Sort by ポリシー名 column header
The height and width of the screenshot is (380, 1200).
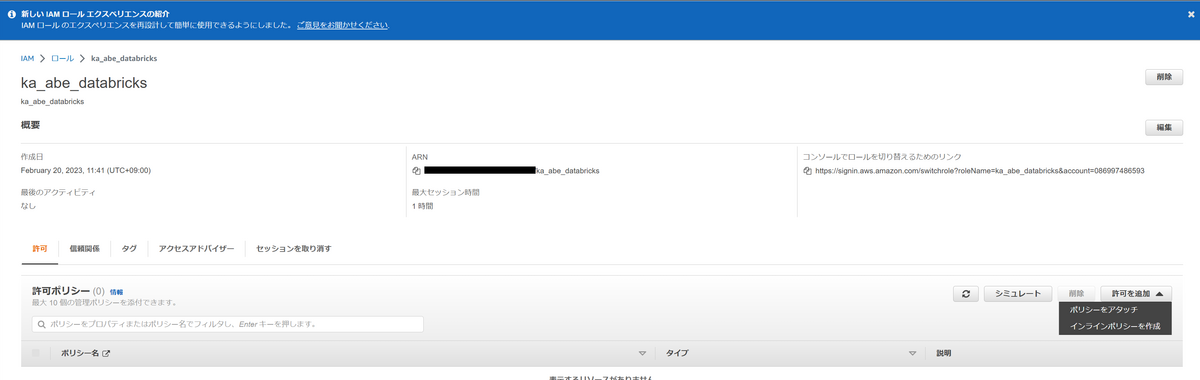pyautogui.click(x=79, y=353)
